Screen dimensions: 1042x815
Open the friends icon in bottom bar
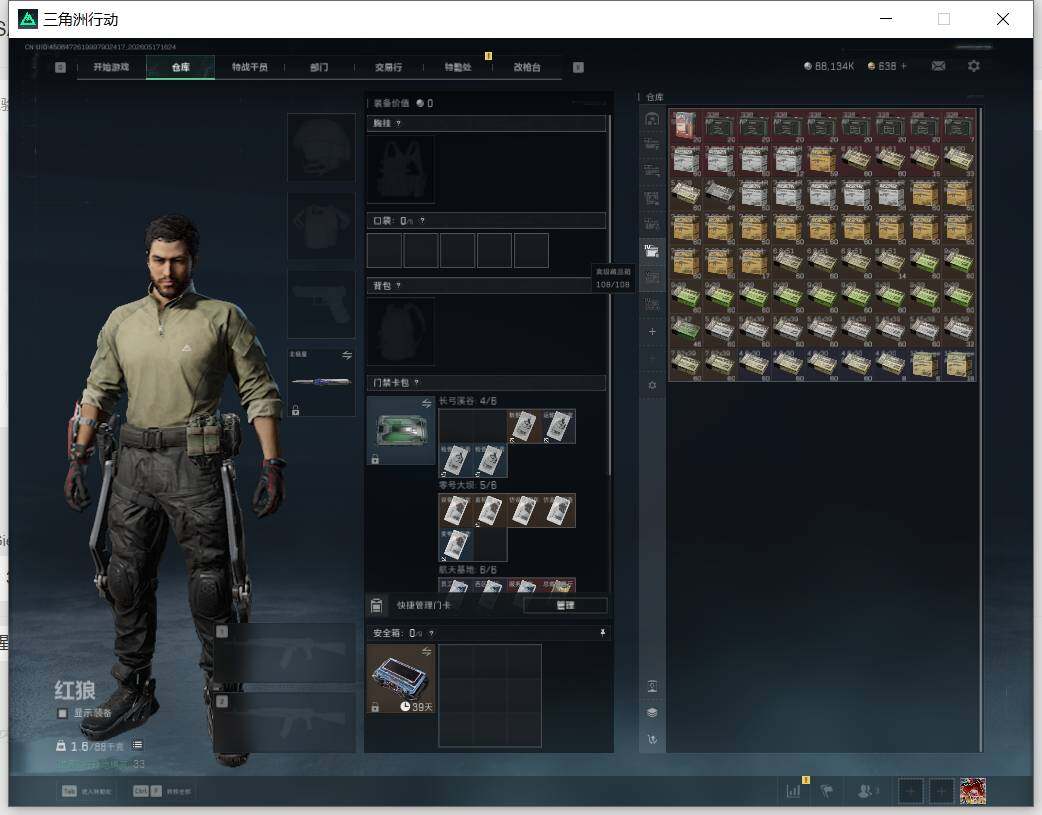click(x=865, y=791)
